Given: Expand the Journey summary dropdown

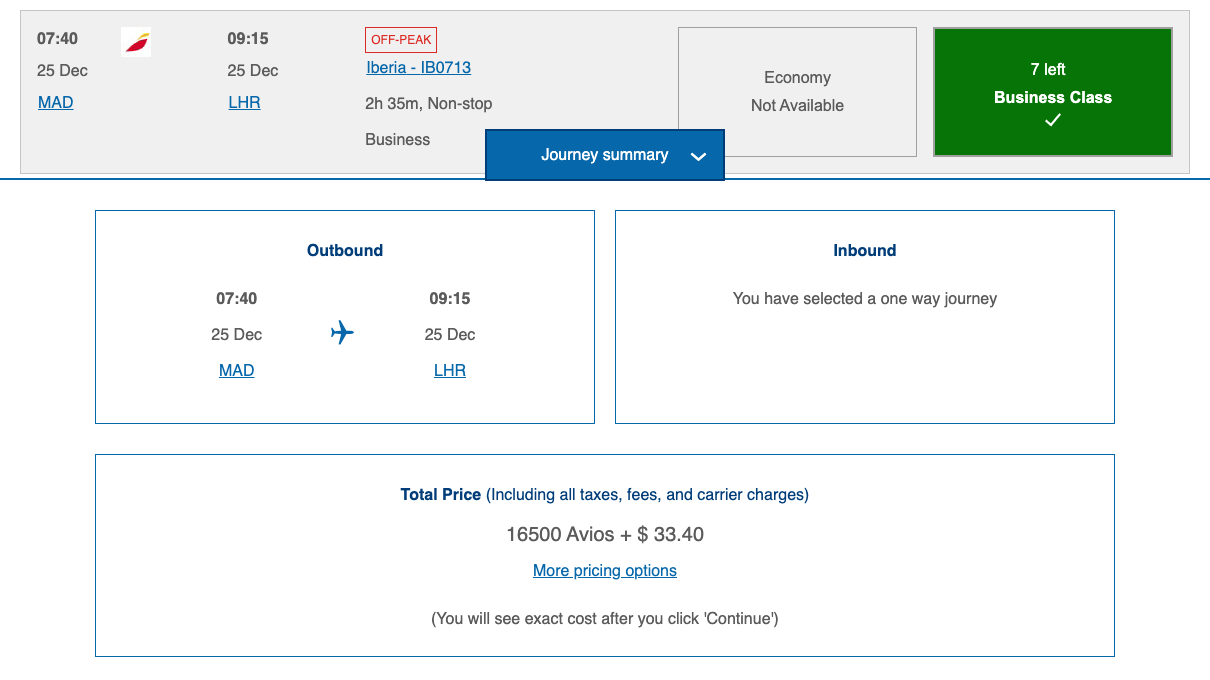Looking at the screenshot, I should tap(604, 155).
